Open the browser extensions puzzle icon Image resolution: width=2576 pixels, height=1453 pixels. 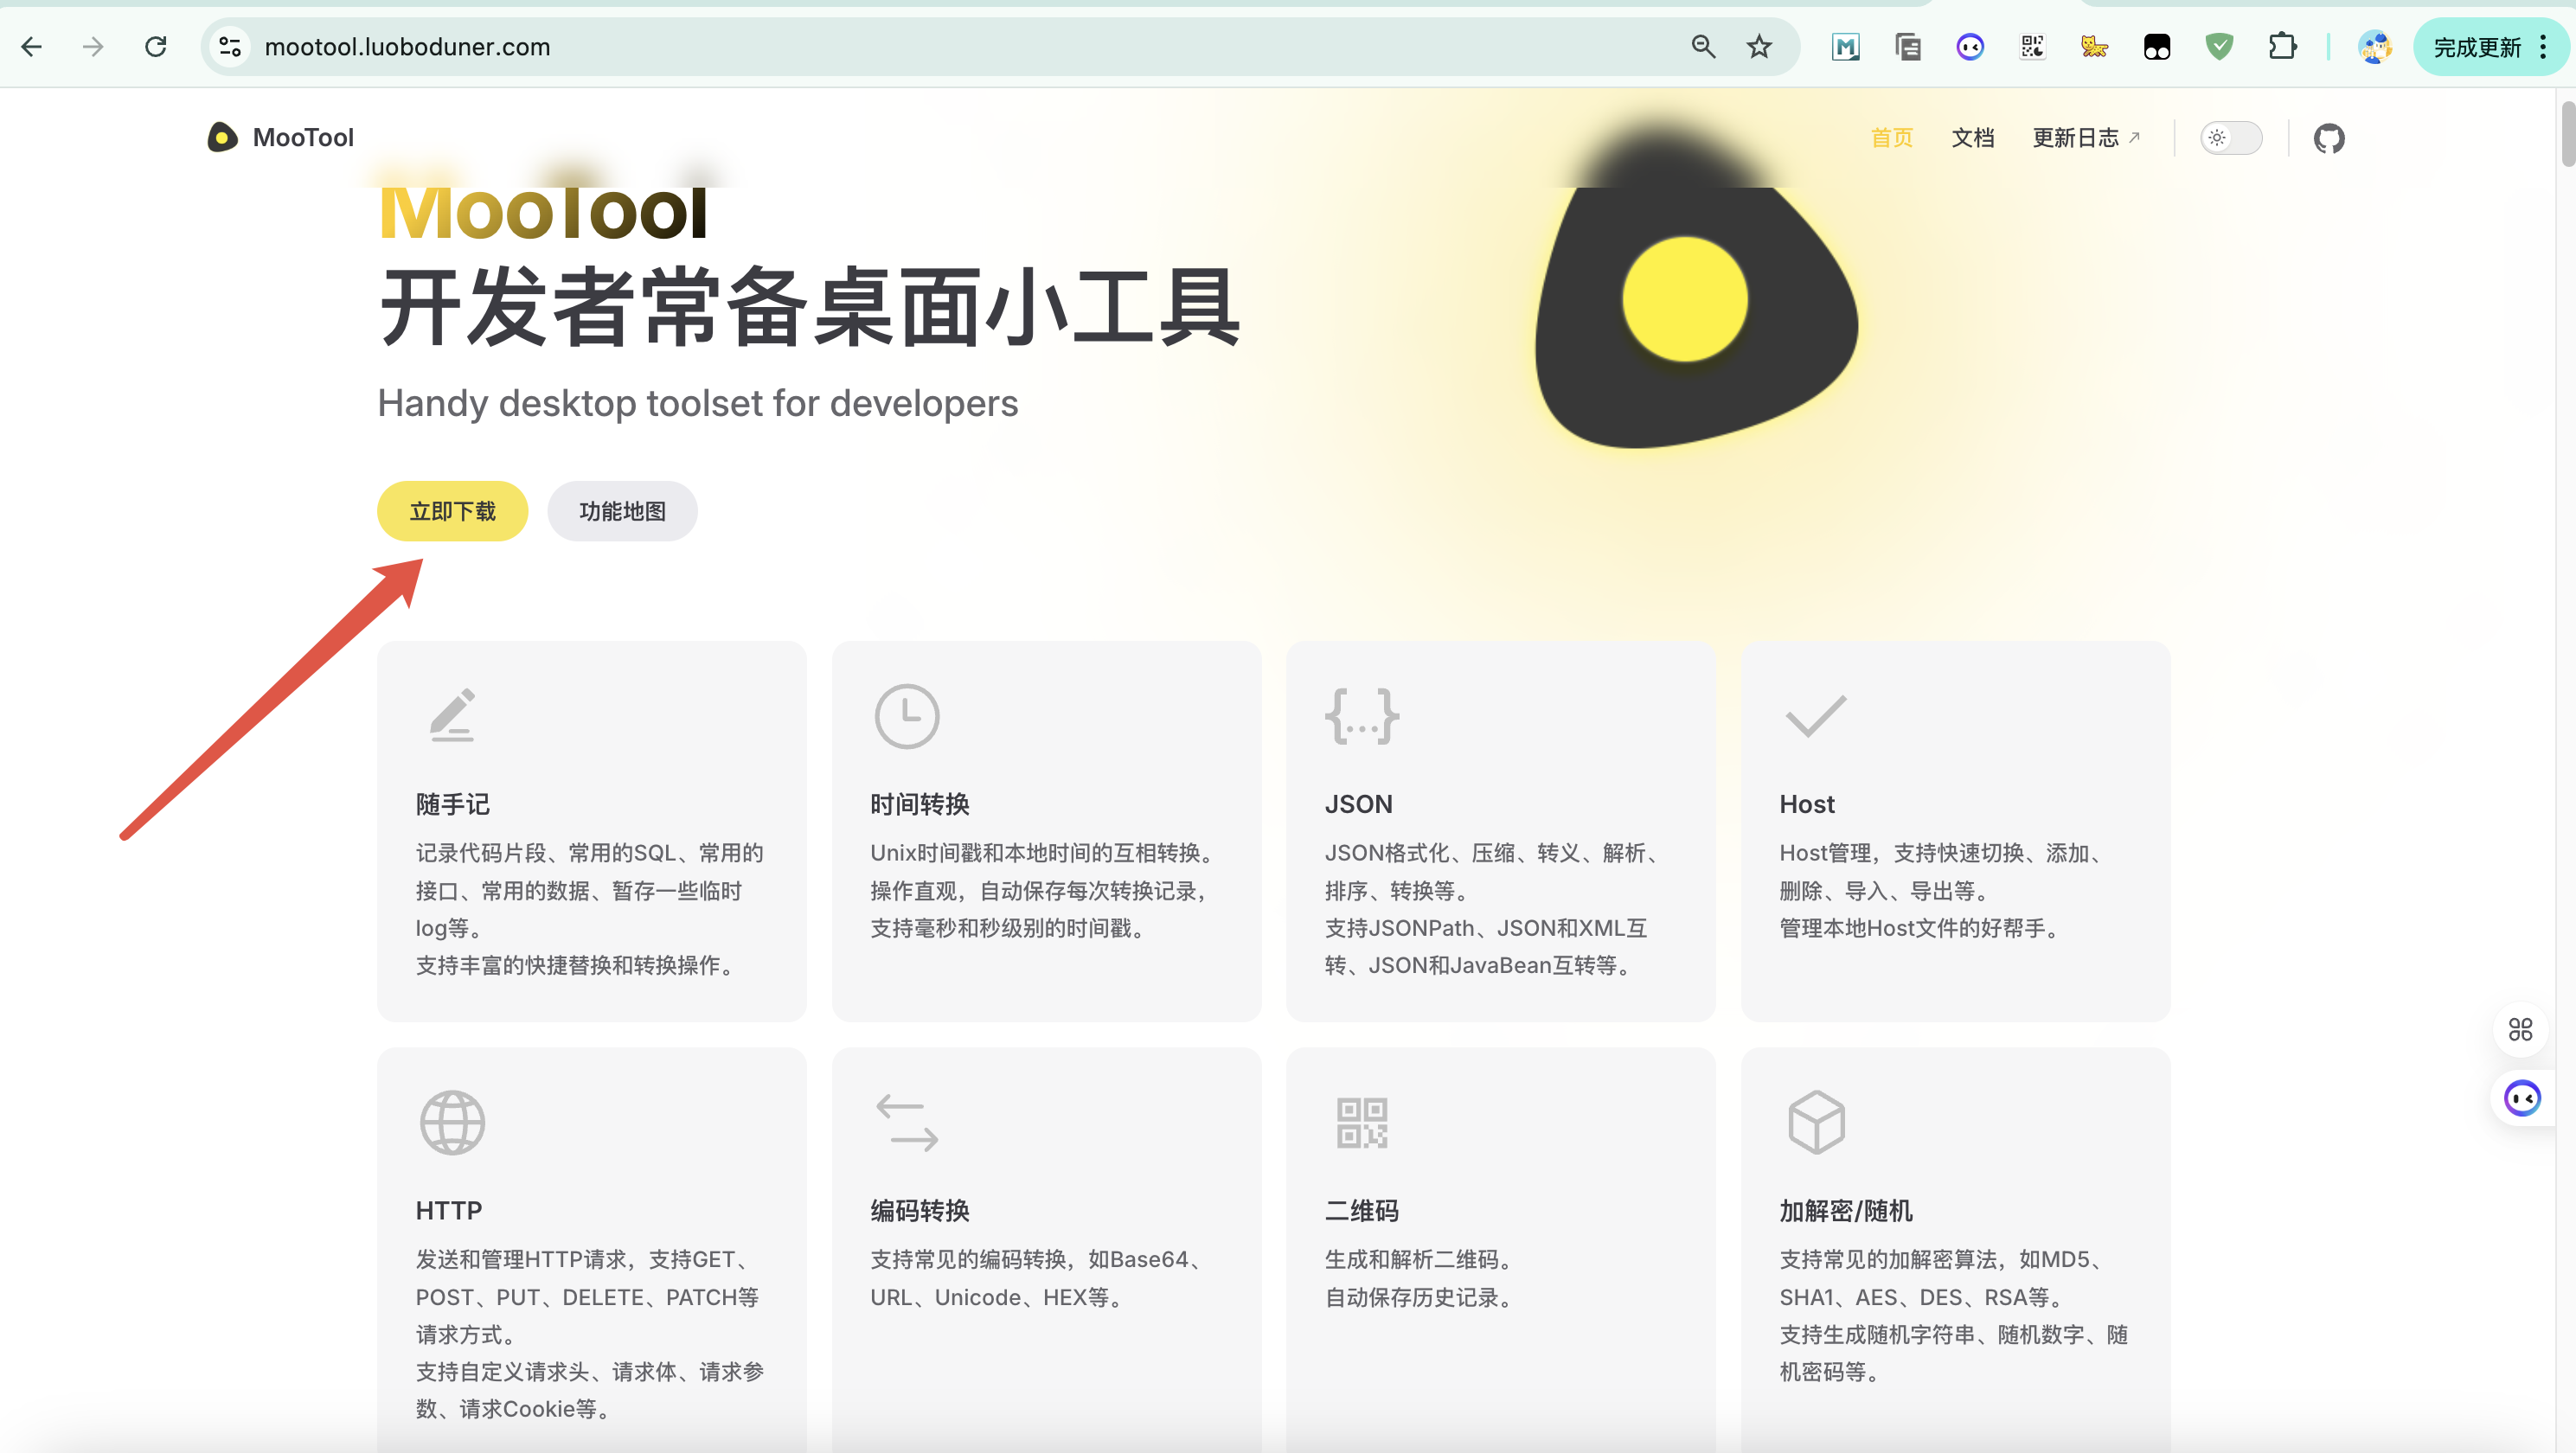[x=2282, y=47]
